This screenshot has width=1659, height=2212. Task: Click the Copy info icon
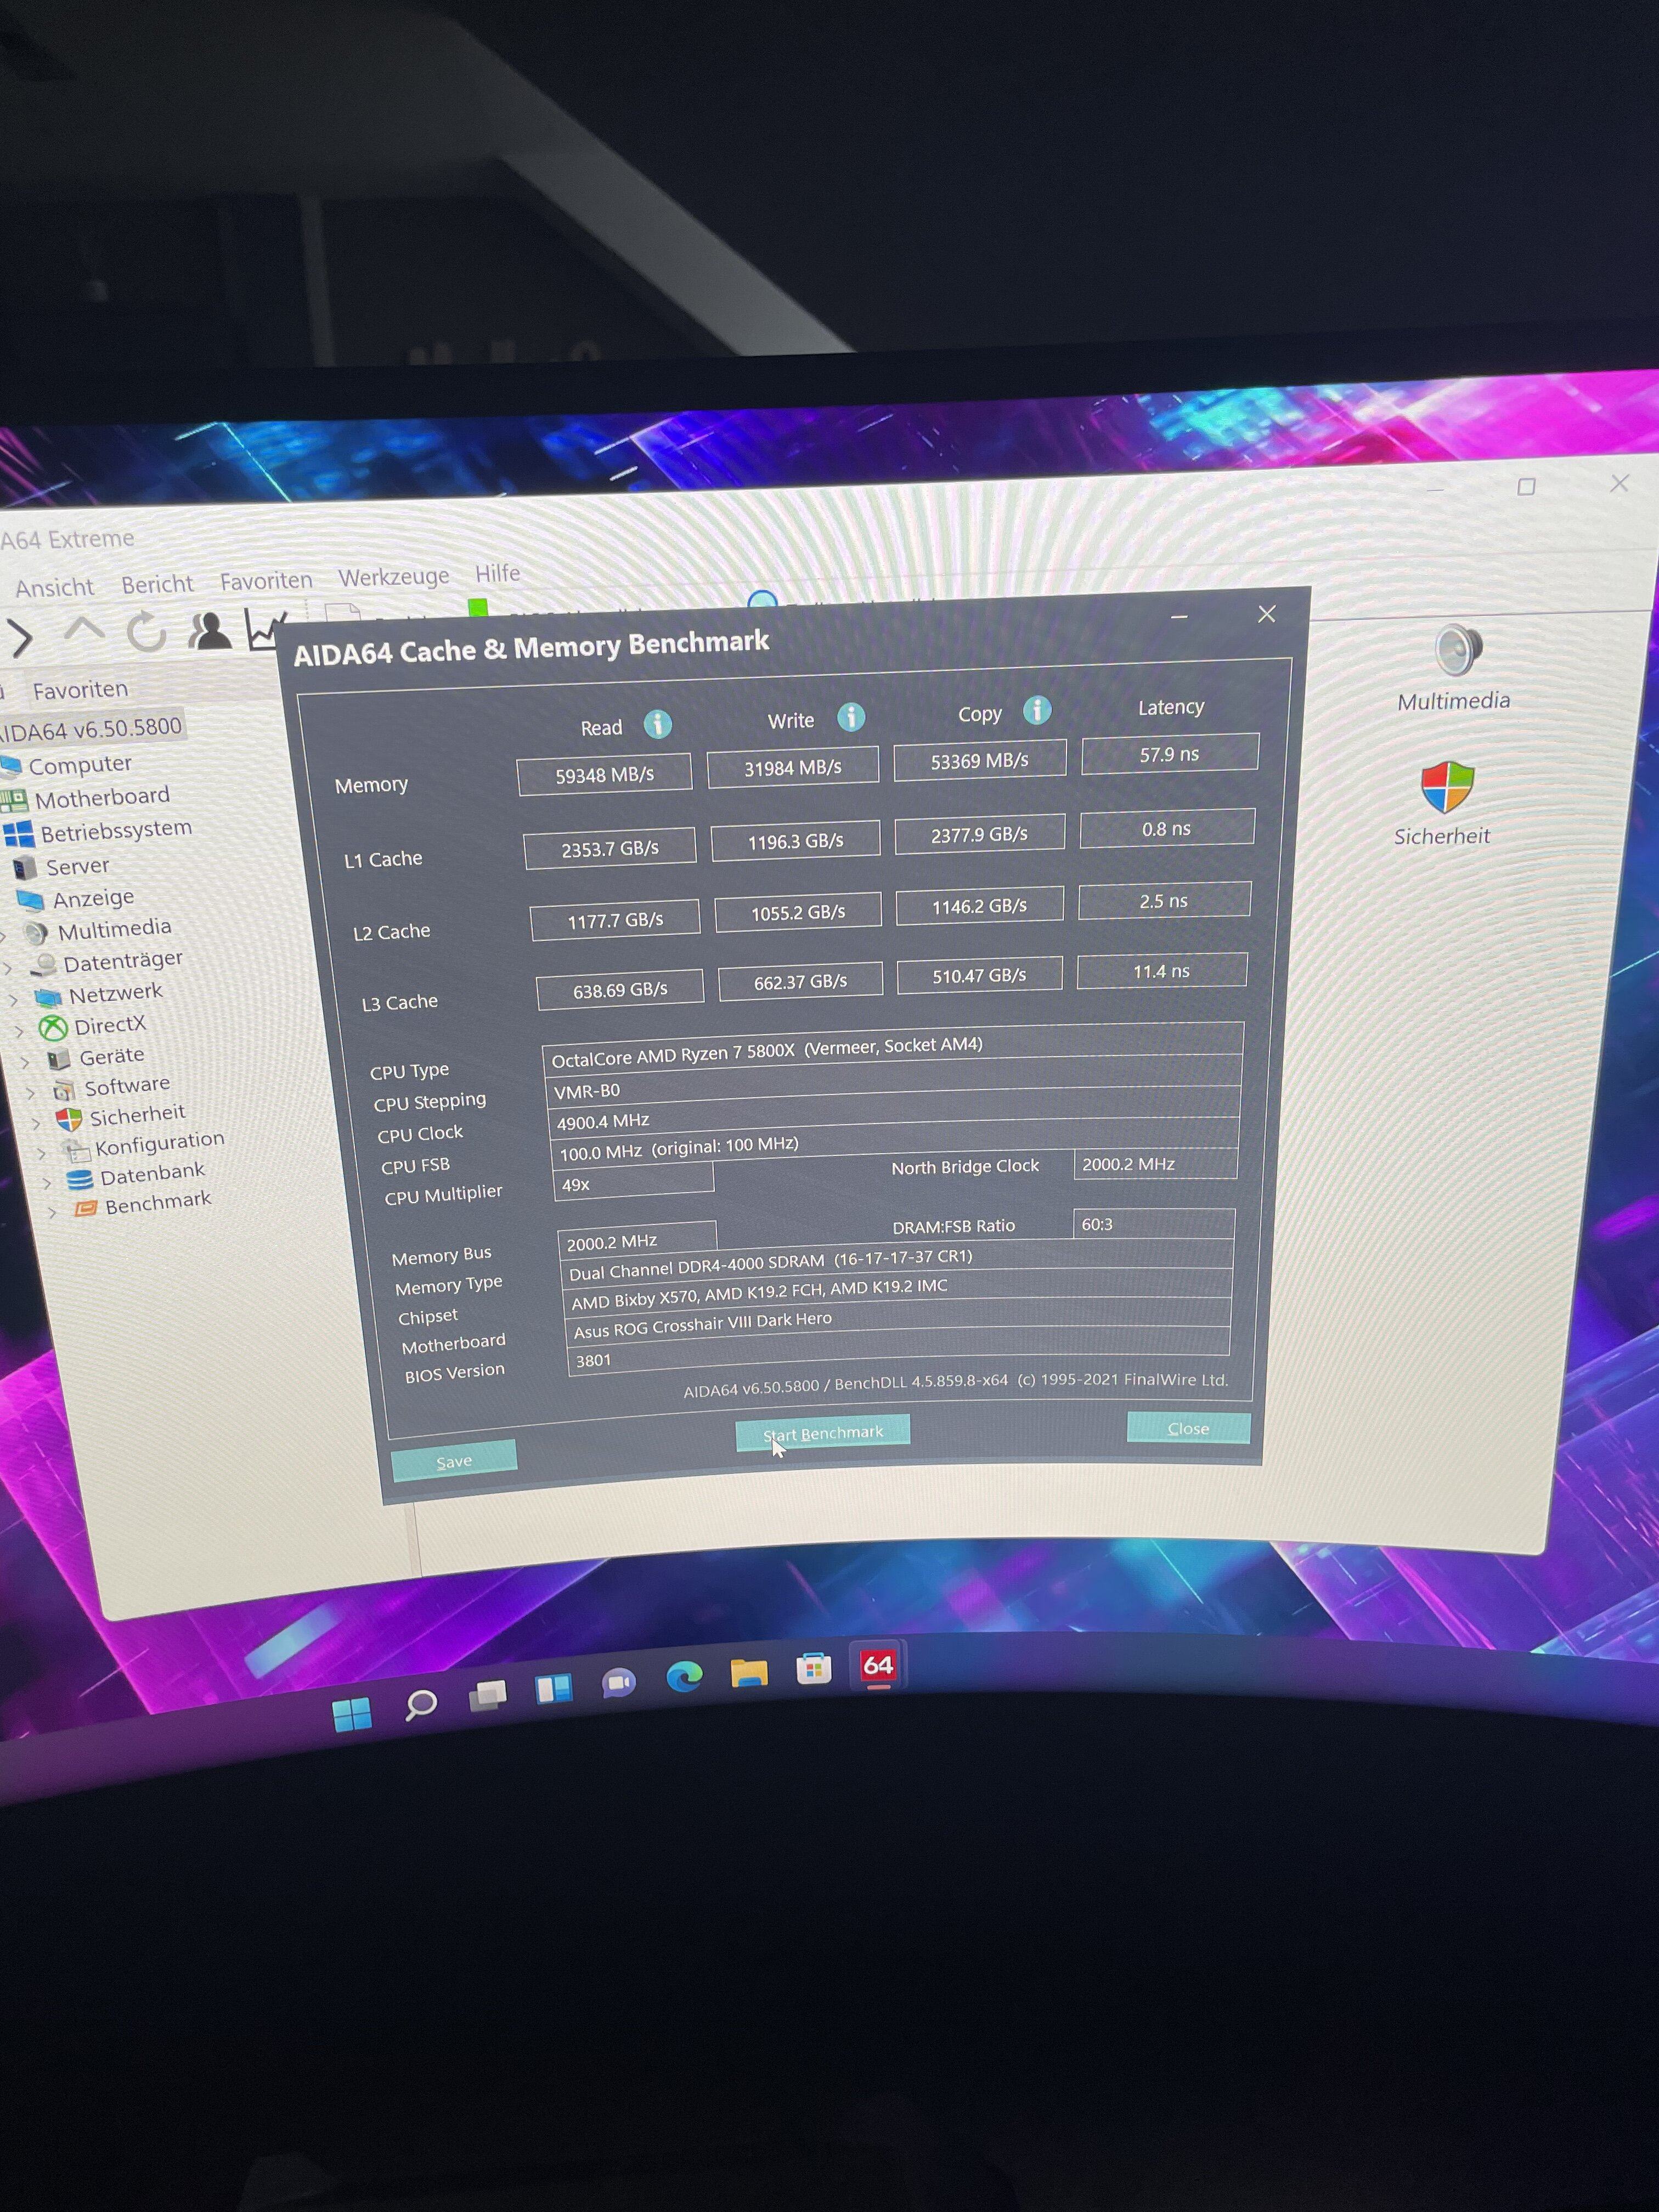(x=1037, y=710)
